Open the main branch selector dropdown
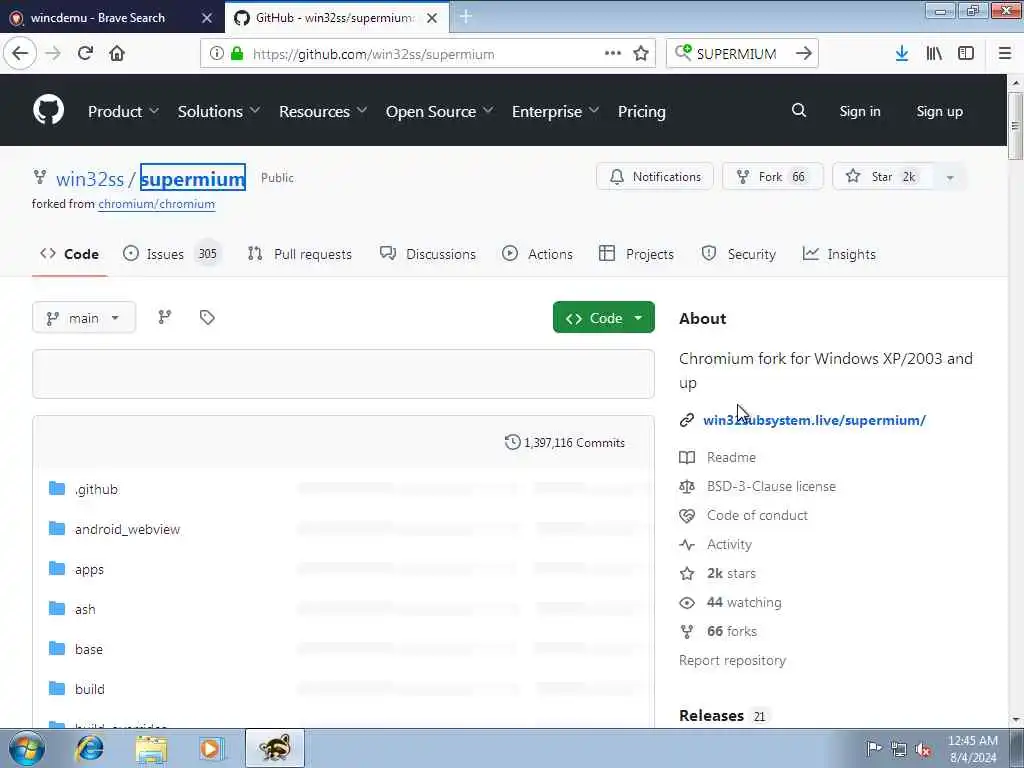This screenshot has height=768, width=1024. pyautogui.click(x=84, y=317)
